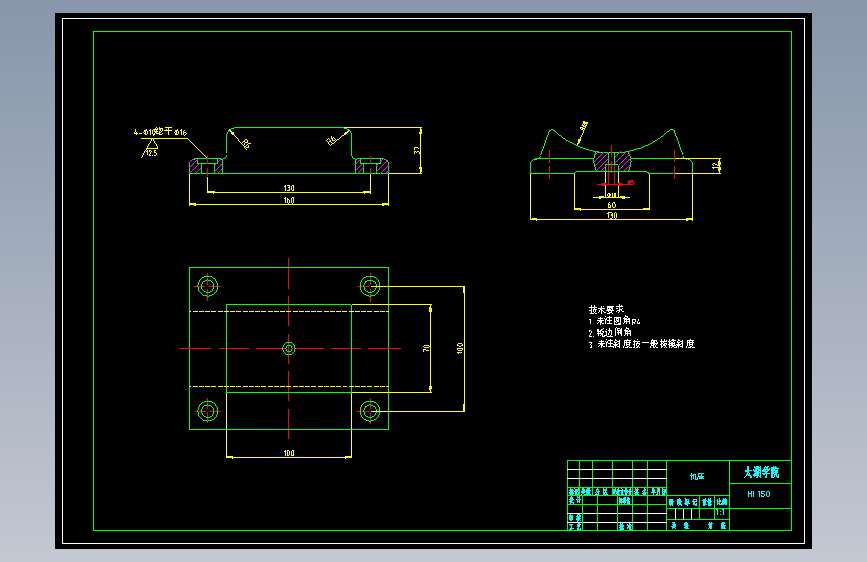Click the "技术要求" heading
Screen dimensions: 867x562
tap(606, 309)
